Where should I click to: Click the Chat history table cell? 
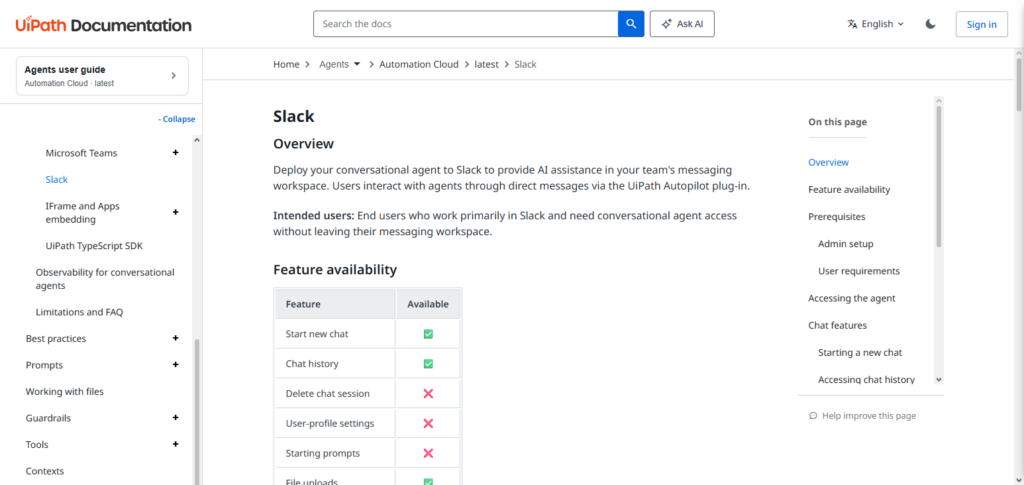tap(336, 364)
